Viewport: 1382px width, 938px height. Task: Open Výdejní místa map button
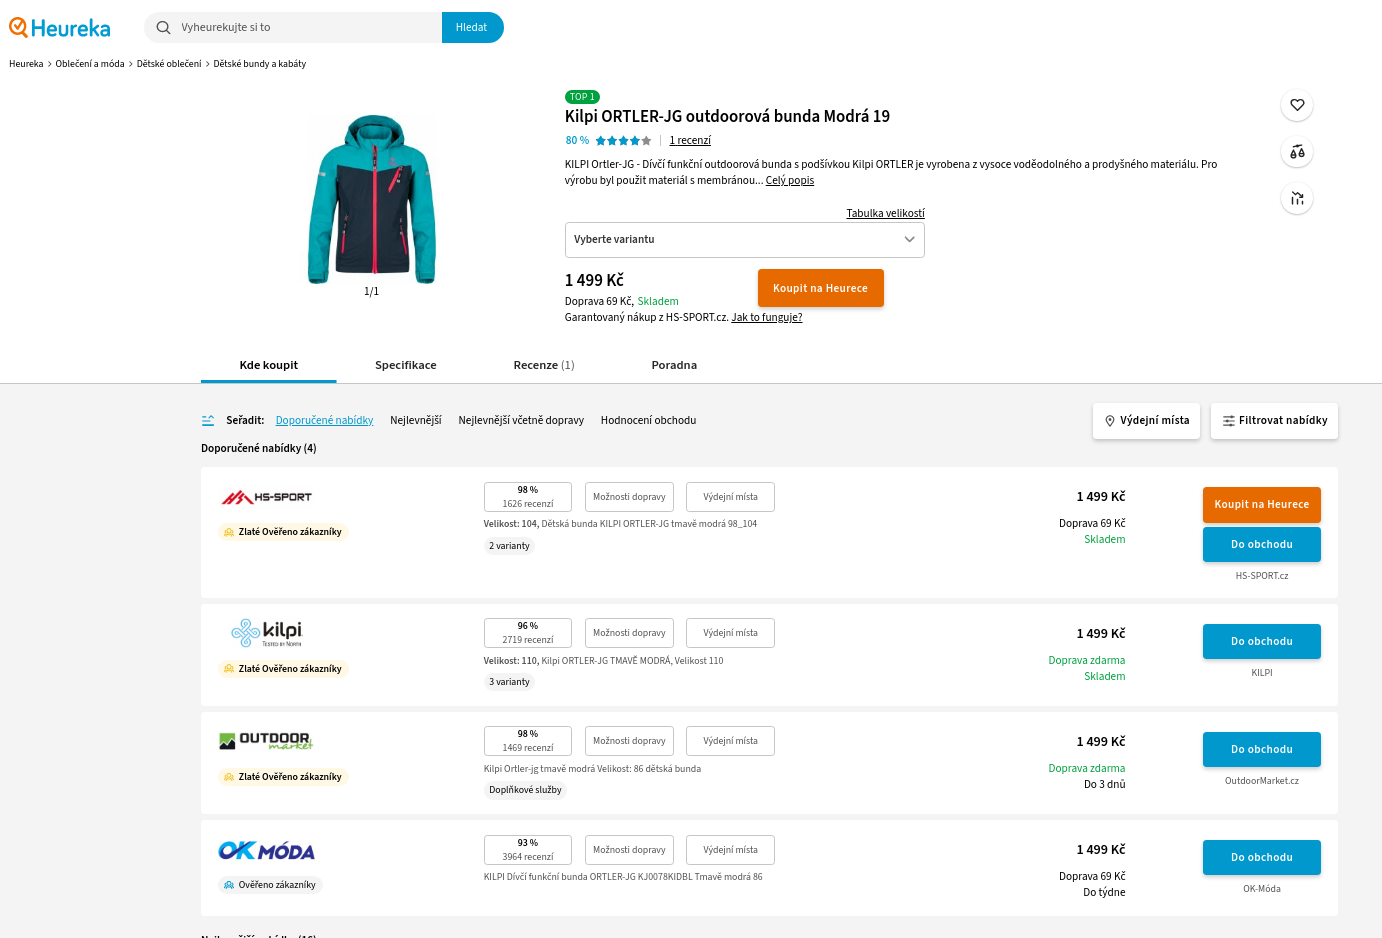pyautogui.click(x=1146, y=421)
